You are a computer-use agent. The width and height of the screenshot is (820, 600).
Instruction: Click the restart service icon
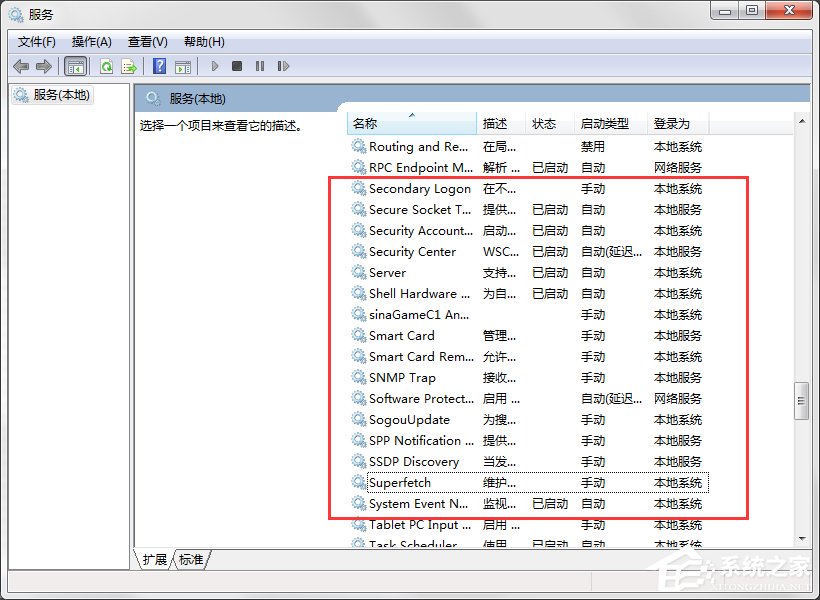[283, 66]
